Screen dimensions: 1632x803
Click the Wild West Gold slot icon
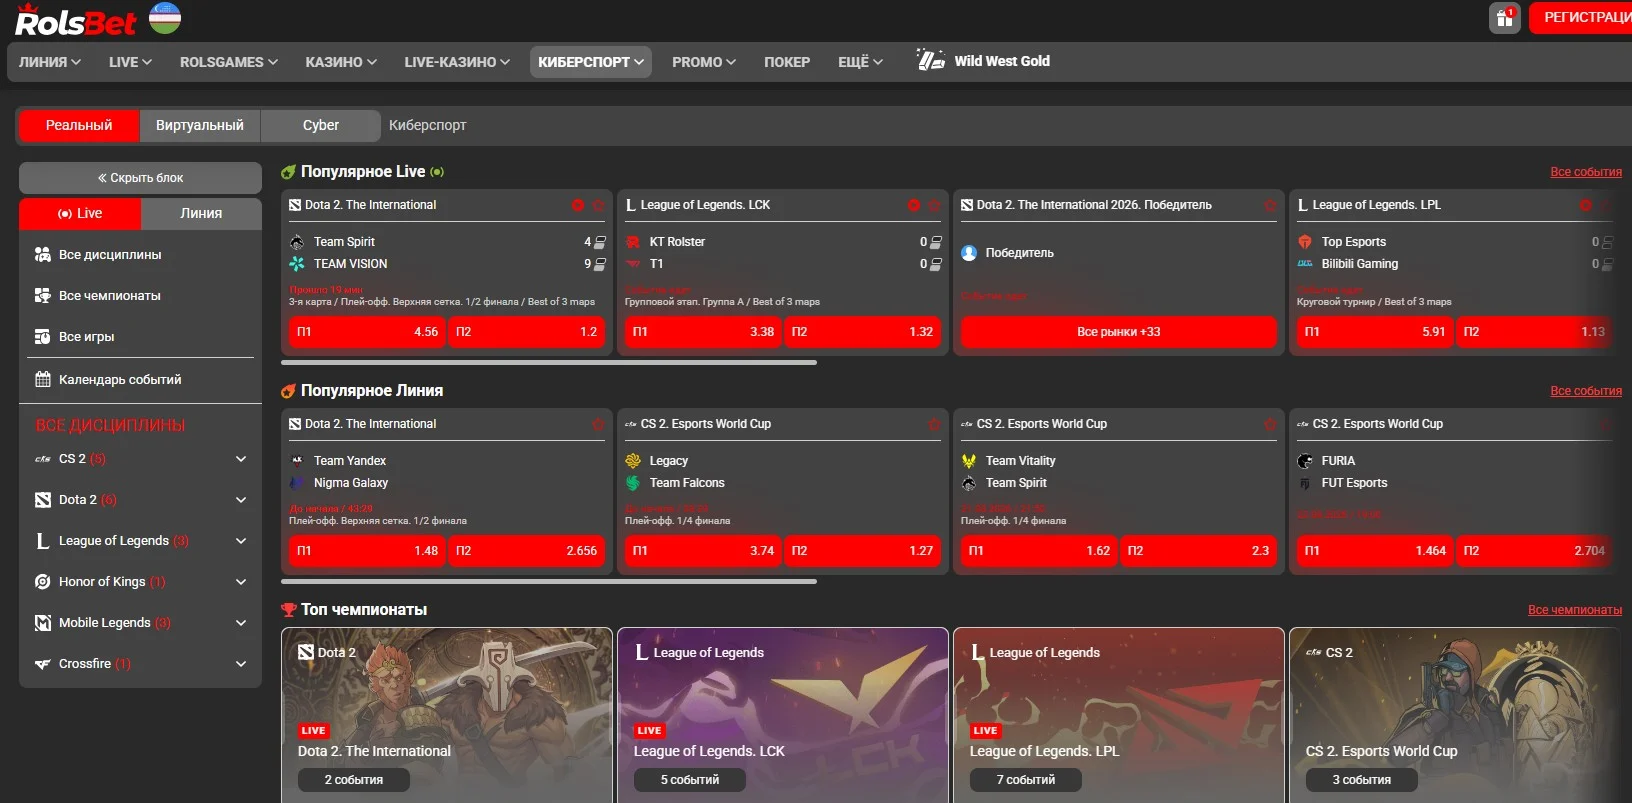930,61
